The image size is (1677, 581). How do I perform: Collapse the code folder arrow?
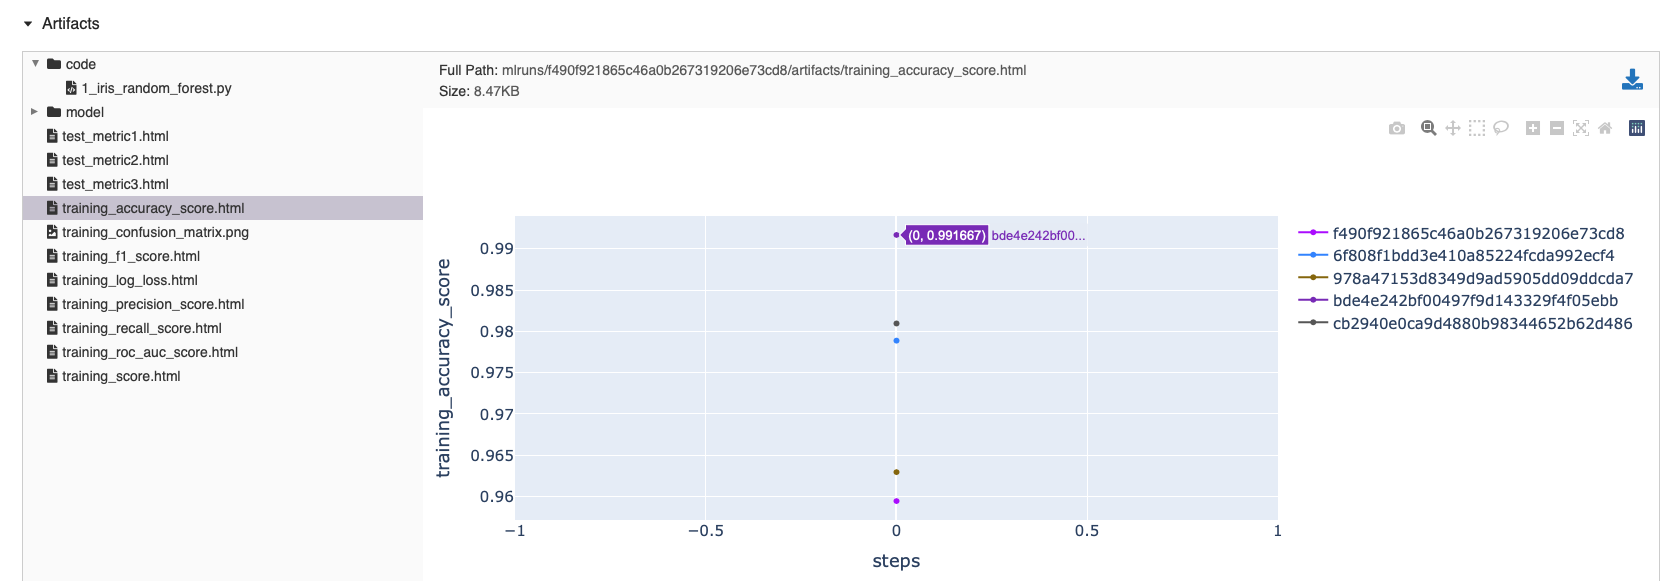click(x=36, y=64)
